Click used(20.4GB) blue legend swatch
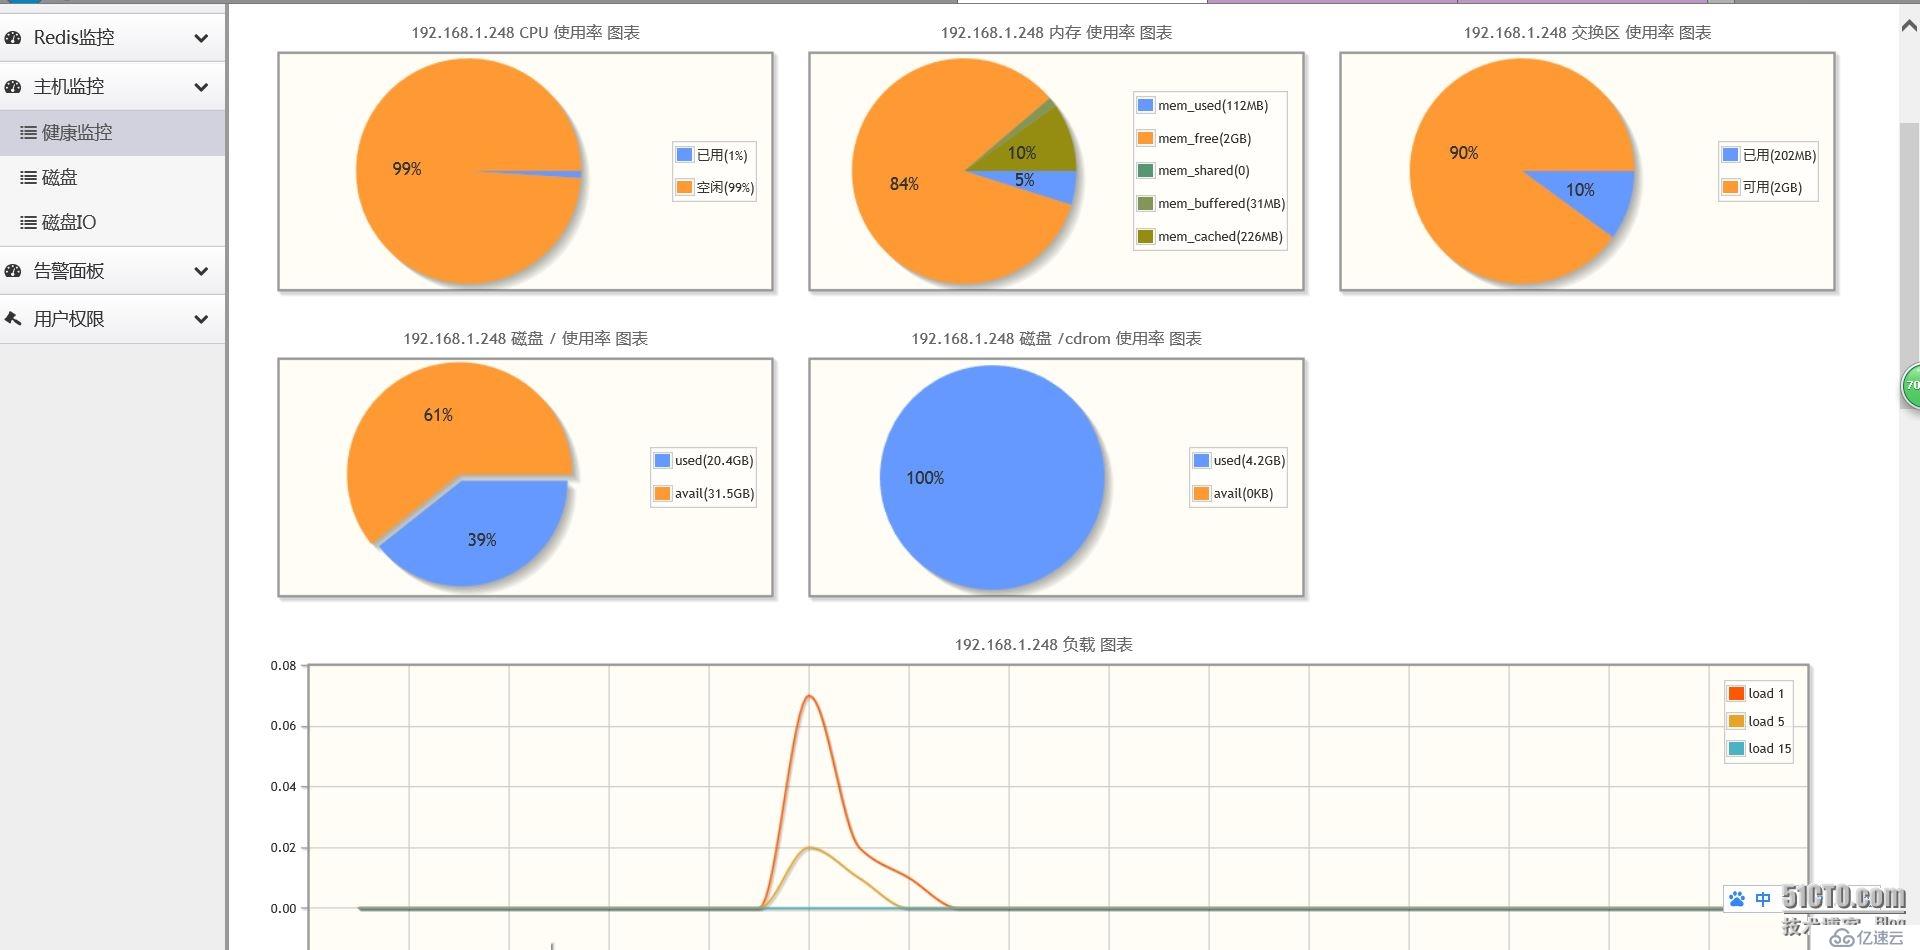This screenshot has width=1920, height=950. pyautogui.click(x=662, y=460)
